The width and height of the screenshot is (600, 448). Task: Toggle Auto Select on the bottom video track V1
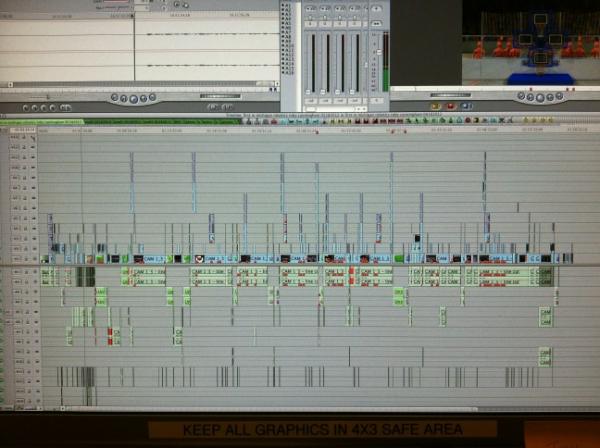(x=33, y=259)
